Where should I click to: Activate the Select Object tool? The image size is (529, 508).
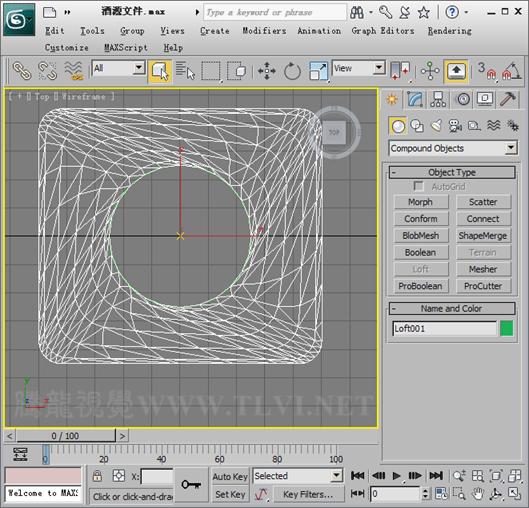pyautogui.click(x=160, y=71)
